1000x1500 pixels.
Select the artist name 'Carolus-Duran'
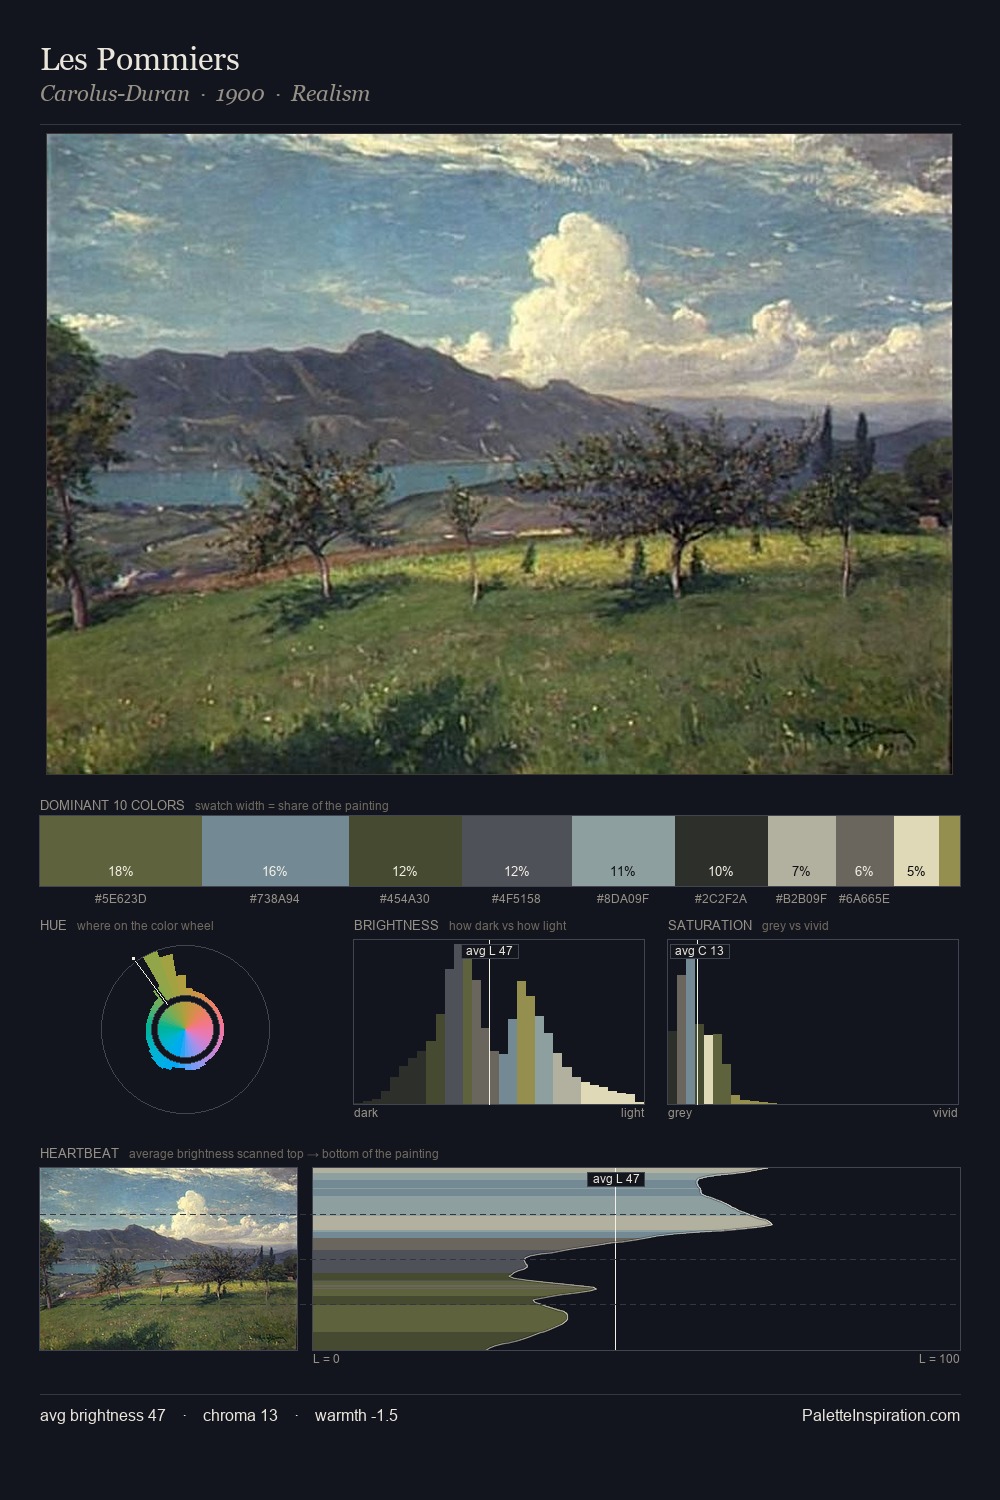pyautogui.click(x=114, y=94)
